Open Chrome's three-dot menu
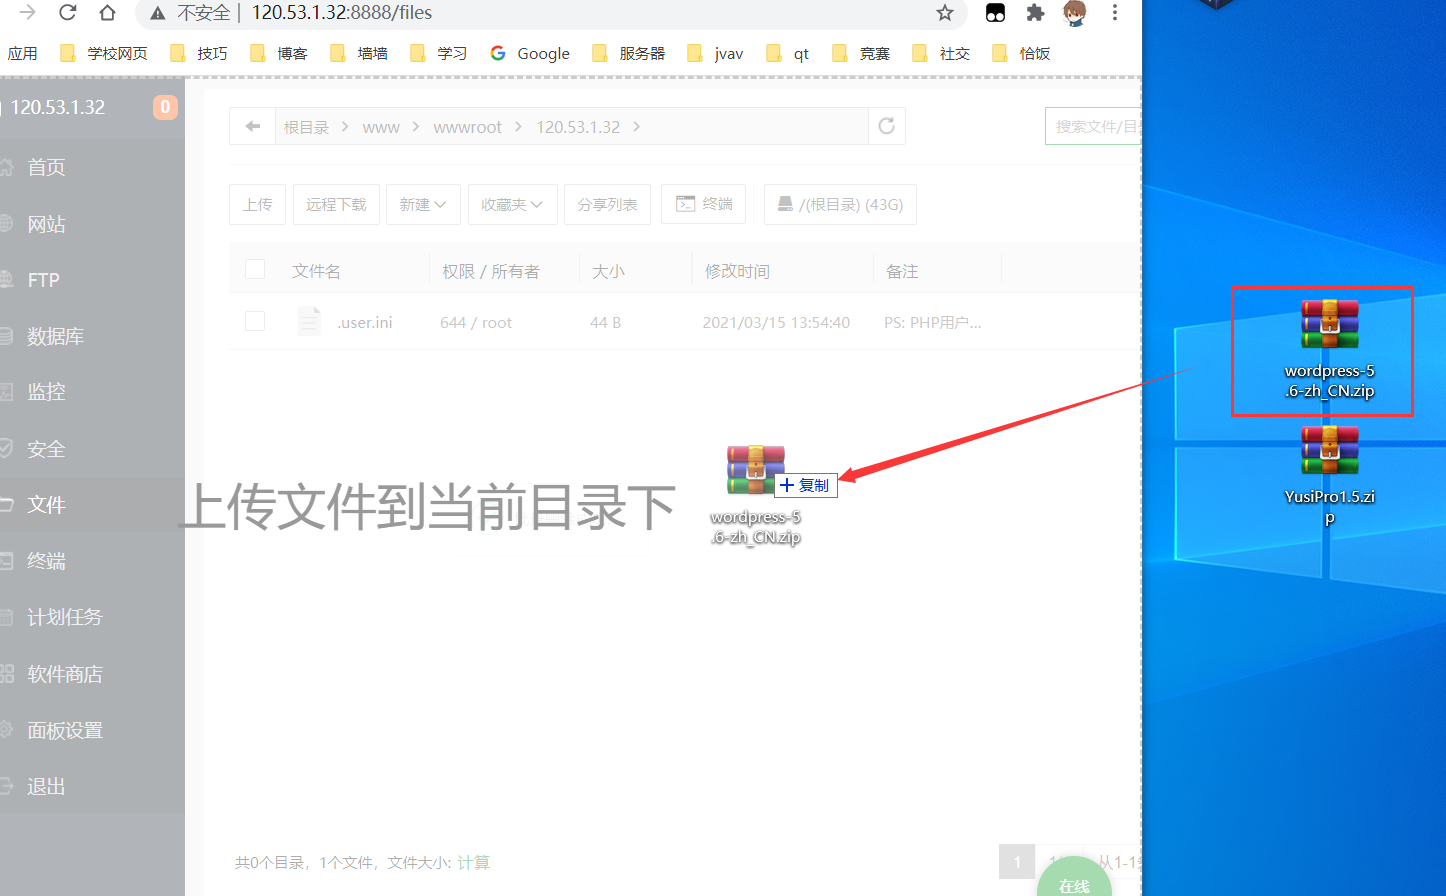Screen dimensions: 1446x896 [1115, 13]
